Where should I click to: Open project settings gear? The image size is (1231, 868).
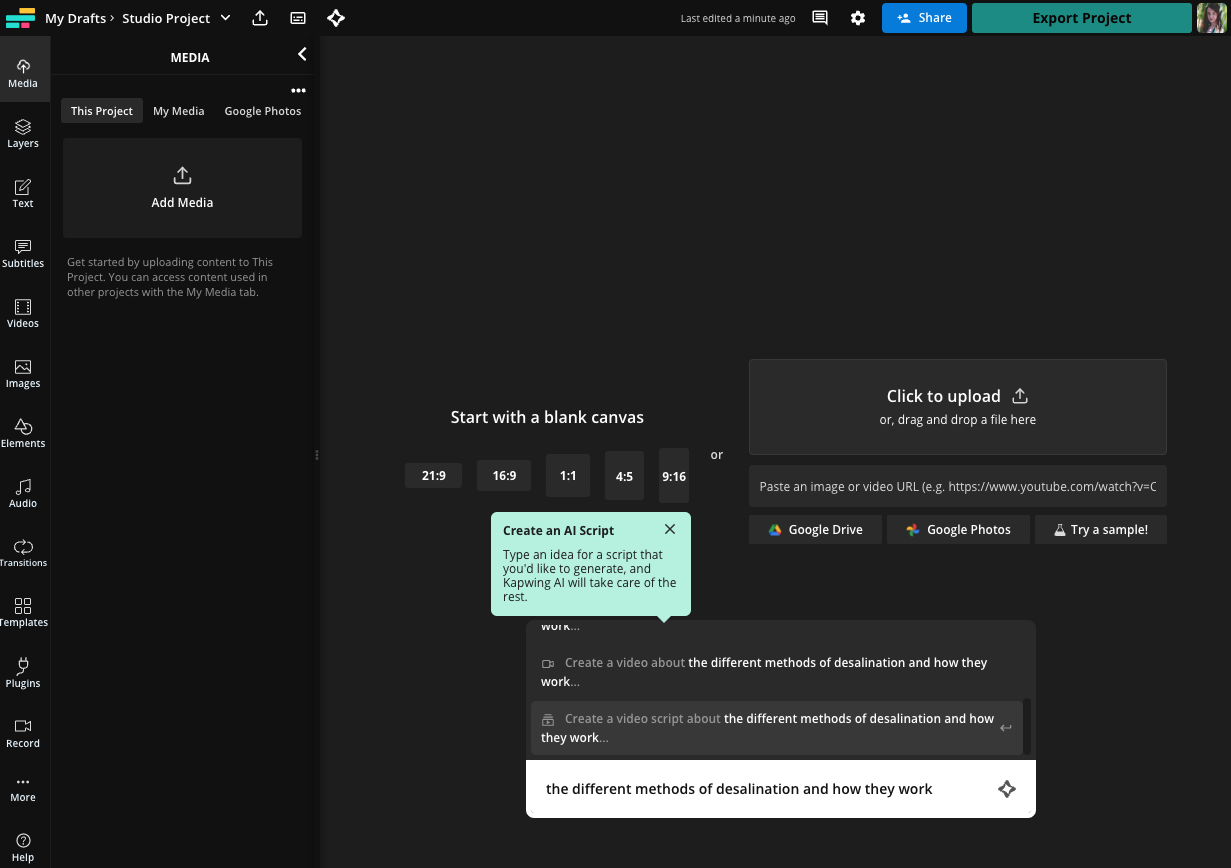coord(858,18)
